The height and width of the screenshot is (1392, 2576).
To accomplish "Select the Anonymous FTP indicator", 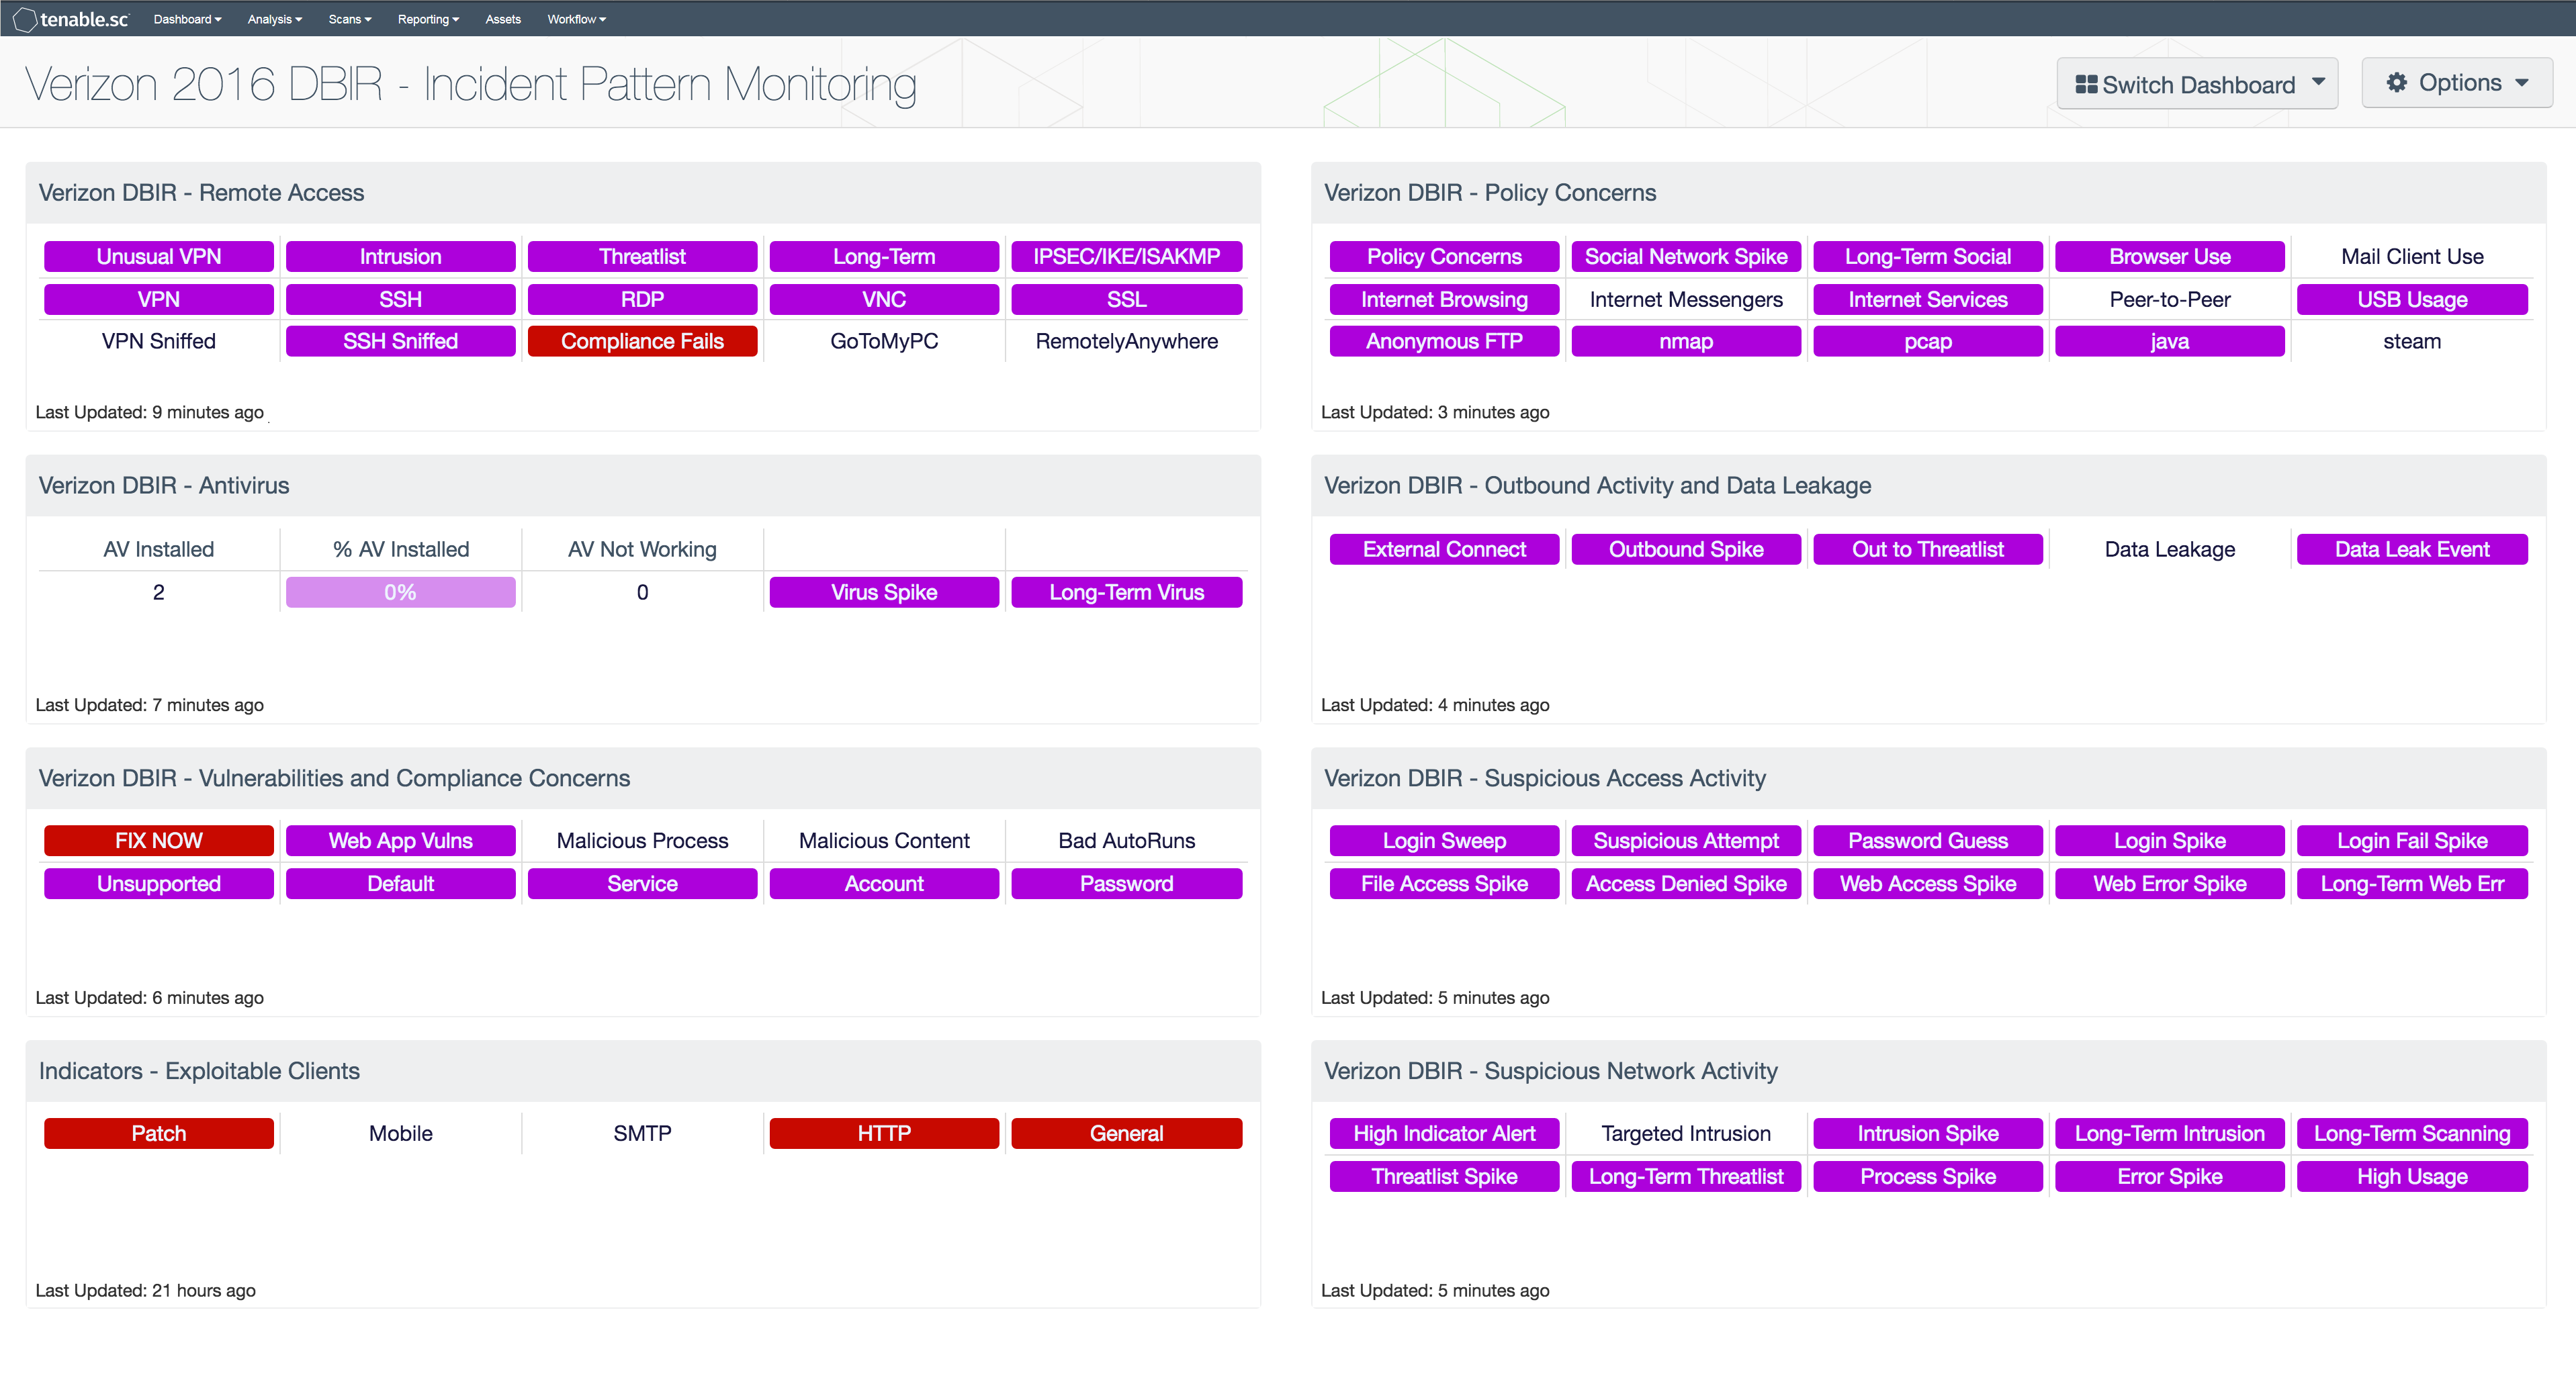I will tap(1444, 341).
